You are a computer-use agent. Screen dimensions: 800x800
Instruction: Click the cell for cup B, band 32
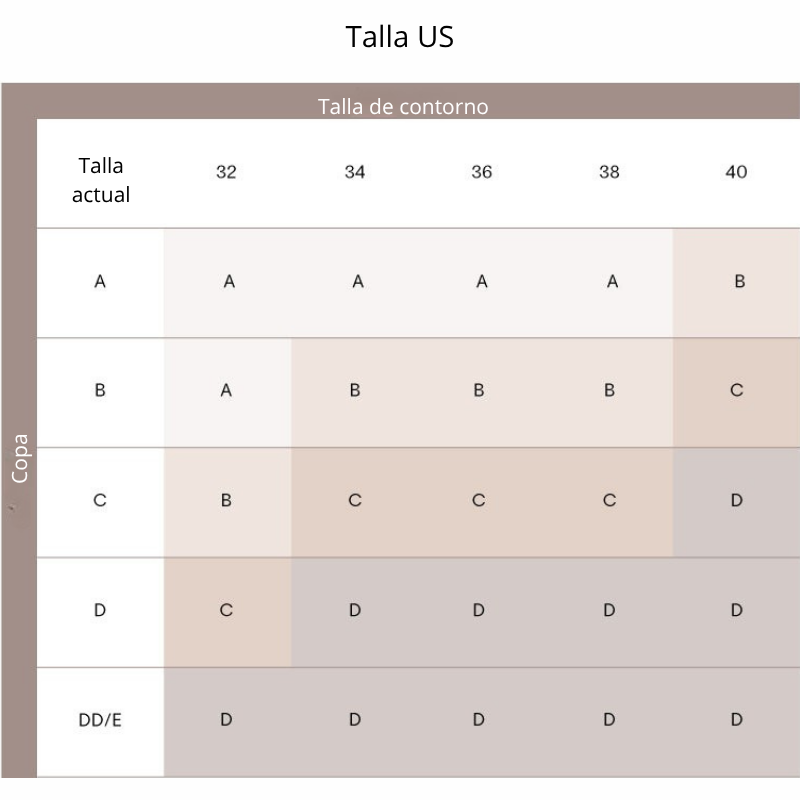(227, 391)
